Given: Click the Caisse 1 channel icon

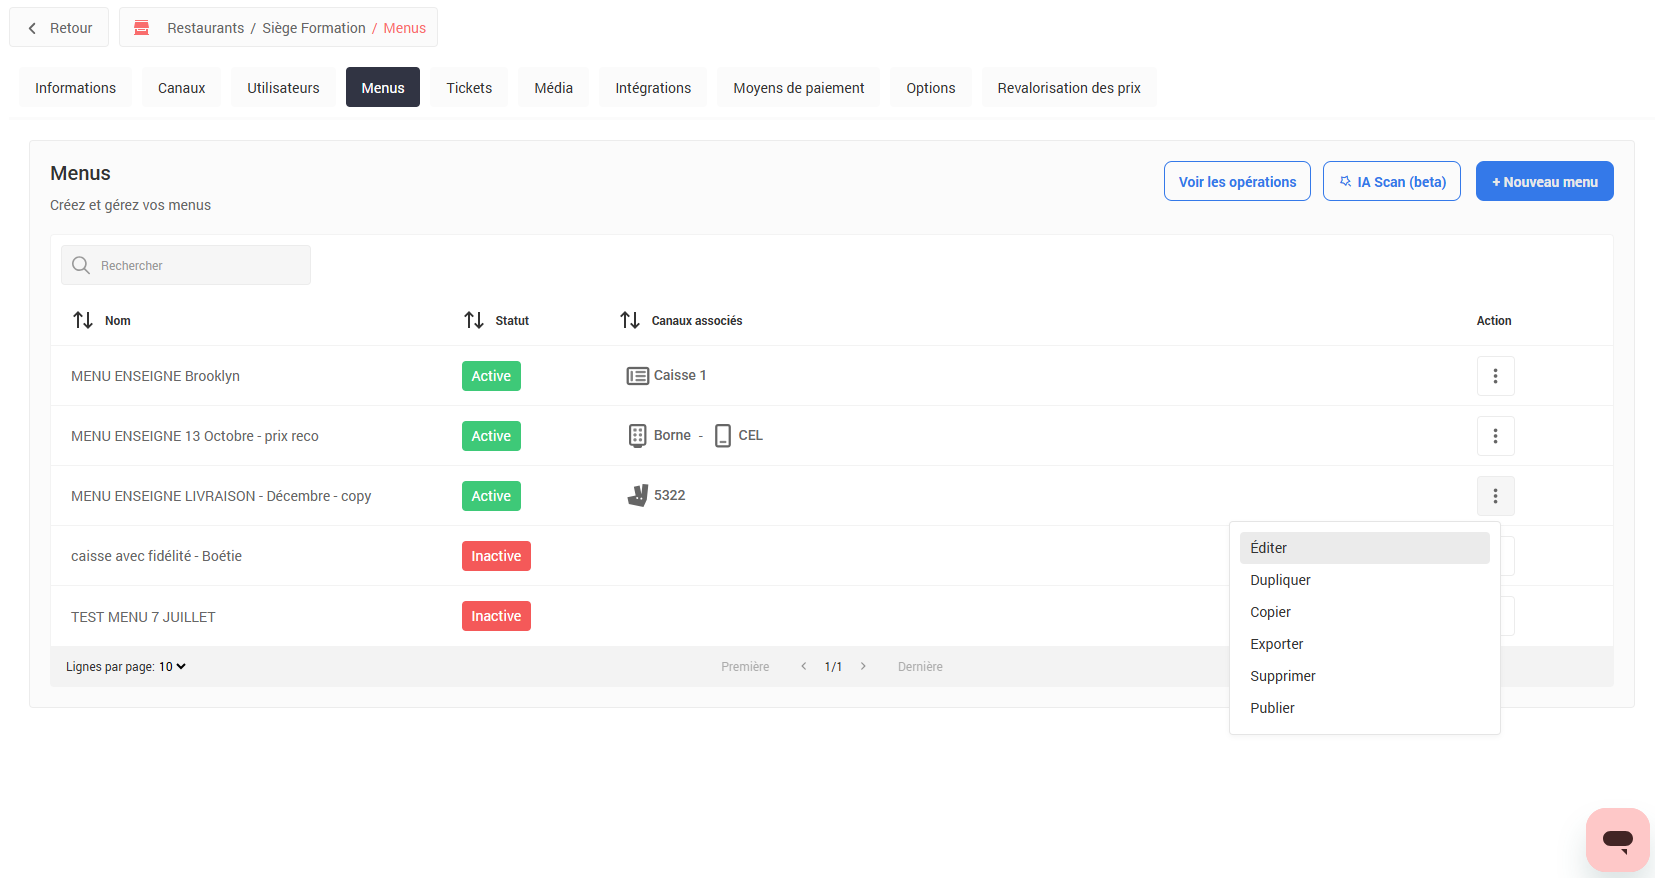Looking at the screenshot, I should 637,376.
